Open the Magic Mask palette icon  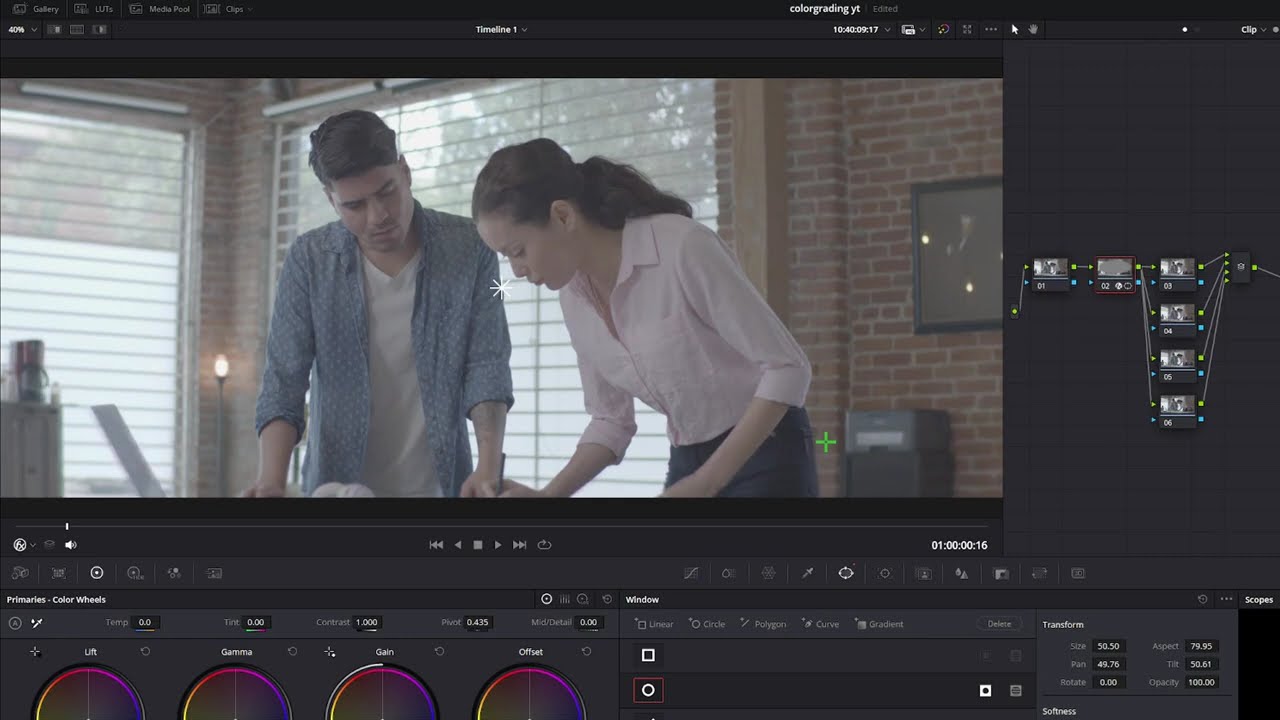923,573
